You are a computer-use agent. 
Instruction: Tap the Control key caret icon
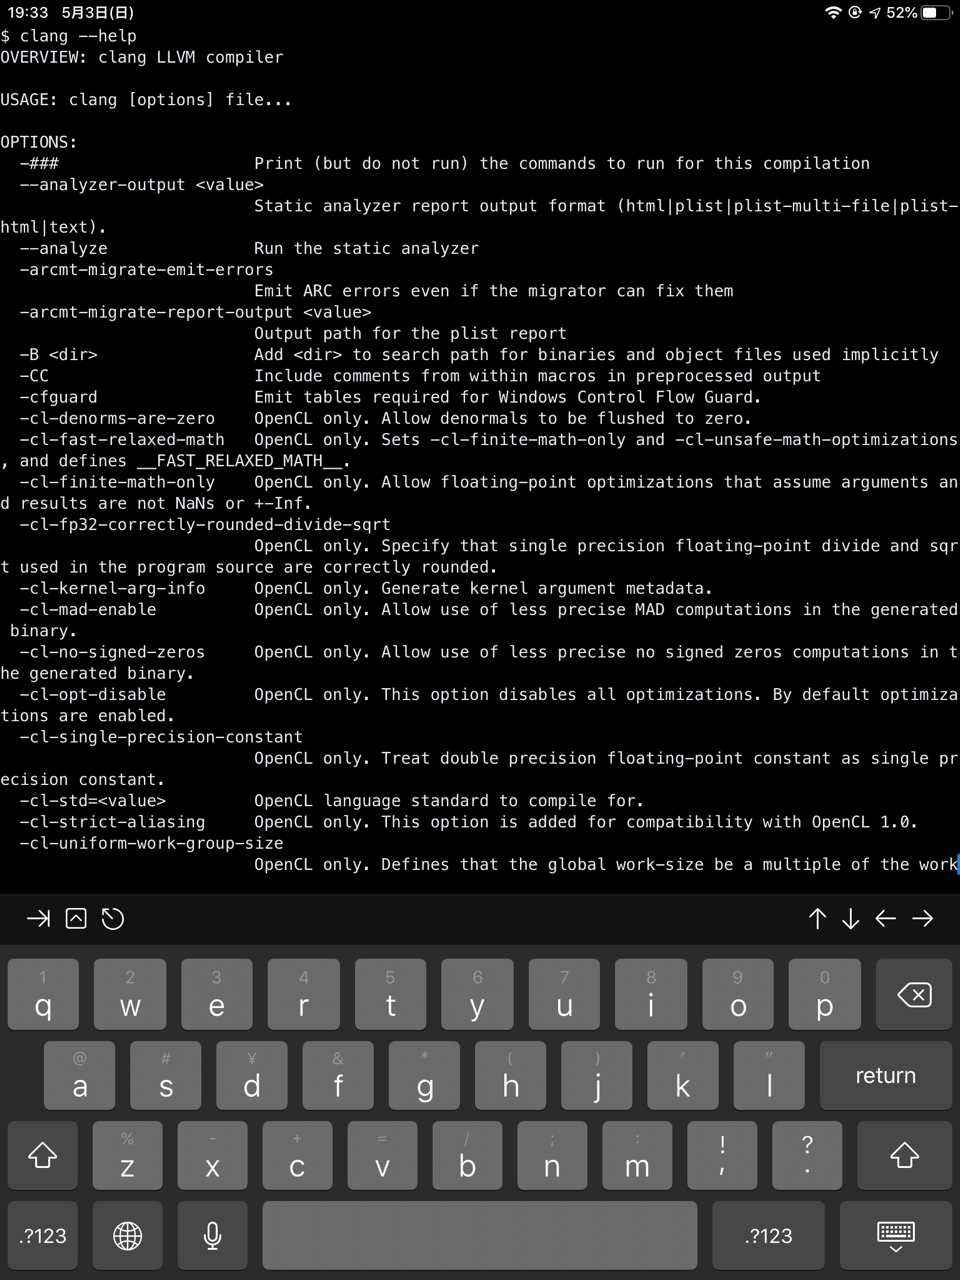[76, 918]
